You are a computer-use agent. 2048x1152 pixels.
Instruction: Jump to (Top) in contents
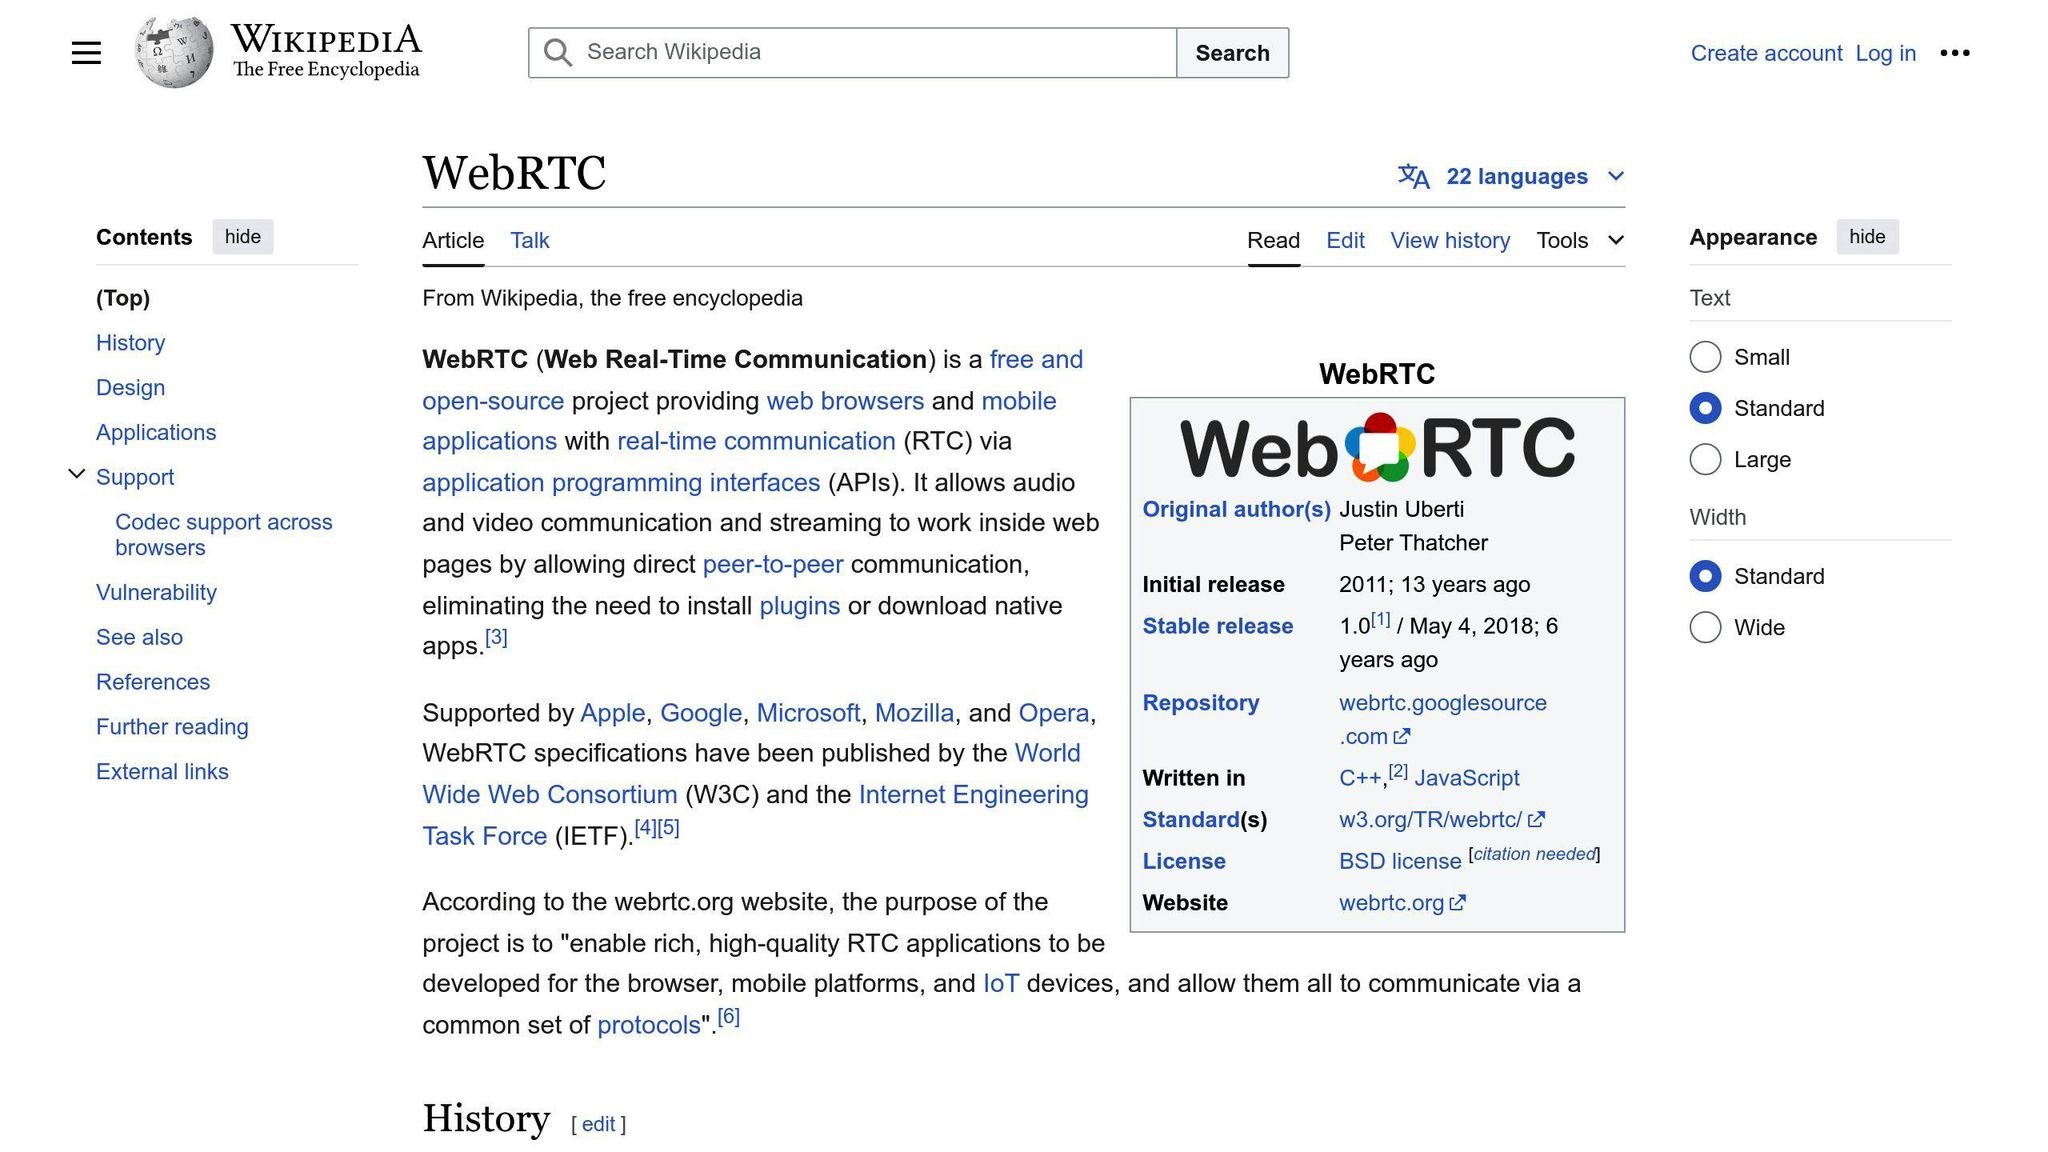[123, 298]
